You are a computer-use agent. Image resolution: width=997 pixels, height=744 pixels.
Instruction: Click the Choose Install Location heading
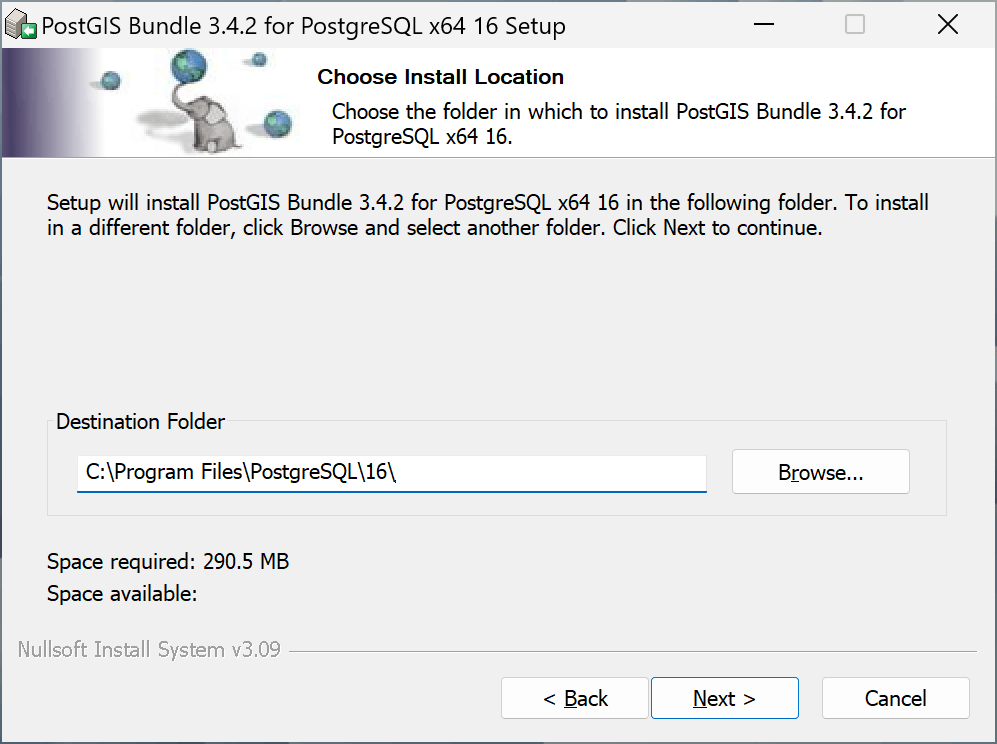coord(440,77)
